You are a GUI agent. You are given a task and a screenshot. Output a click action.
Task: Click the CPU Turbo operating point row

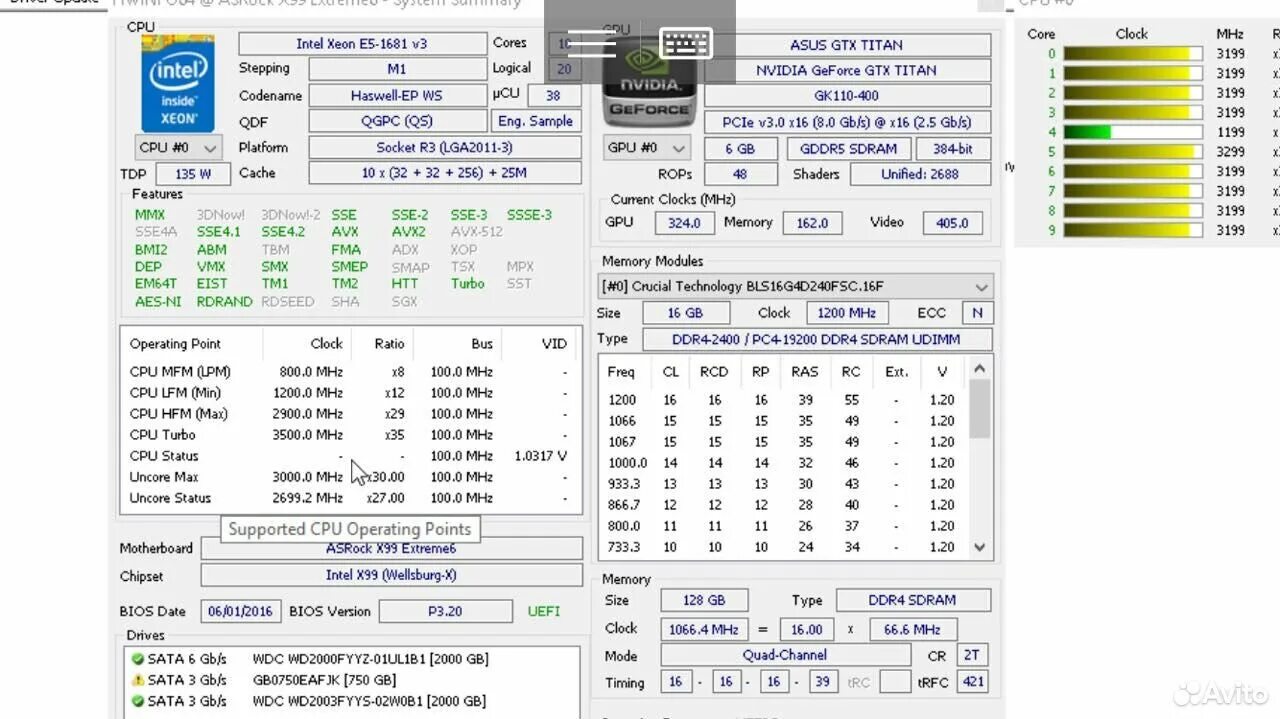point(350,435)
